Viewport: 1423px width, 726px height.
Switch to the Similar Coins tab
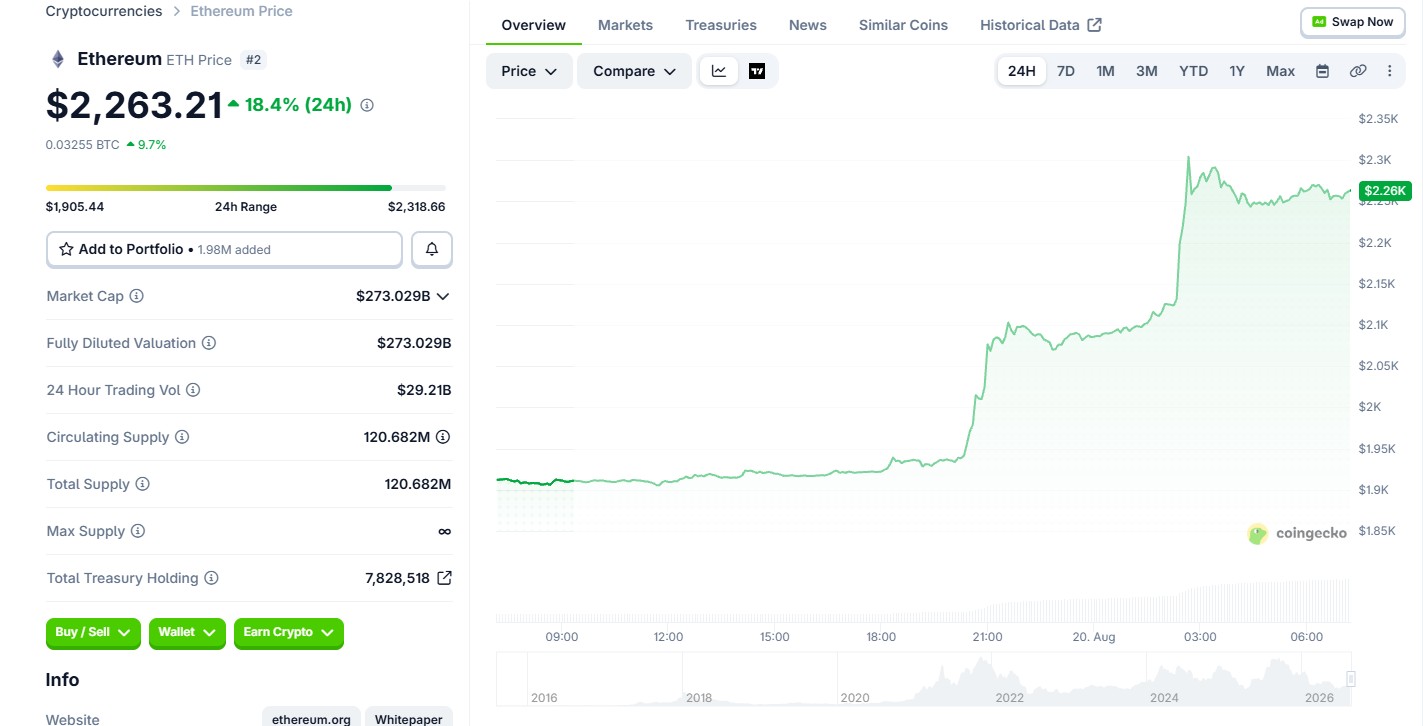click(x=903, y=25)
